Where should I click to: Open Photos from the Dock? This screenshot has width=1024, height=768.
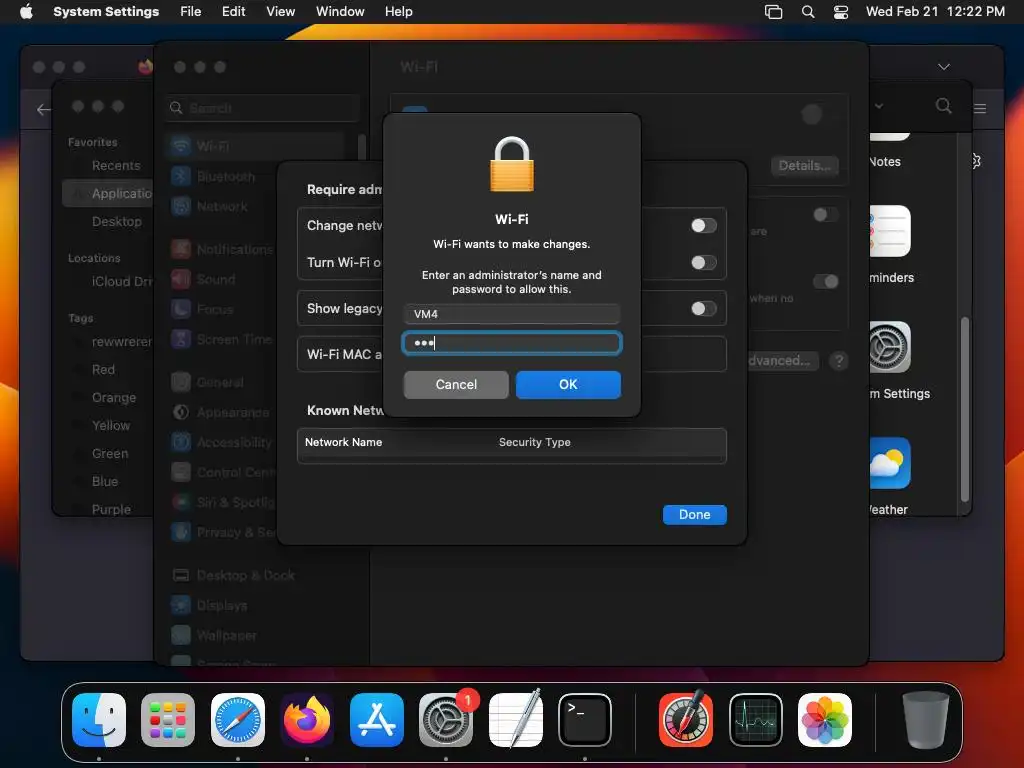(x=825, y=720)
